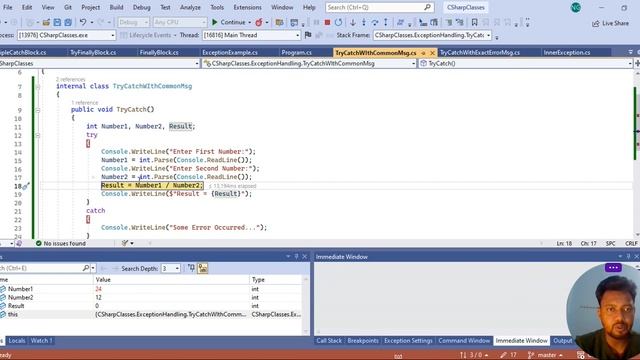Open the Search Depth dropdown
640x360 pixels.
177,268
